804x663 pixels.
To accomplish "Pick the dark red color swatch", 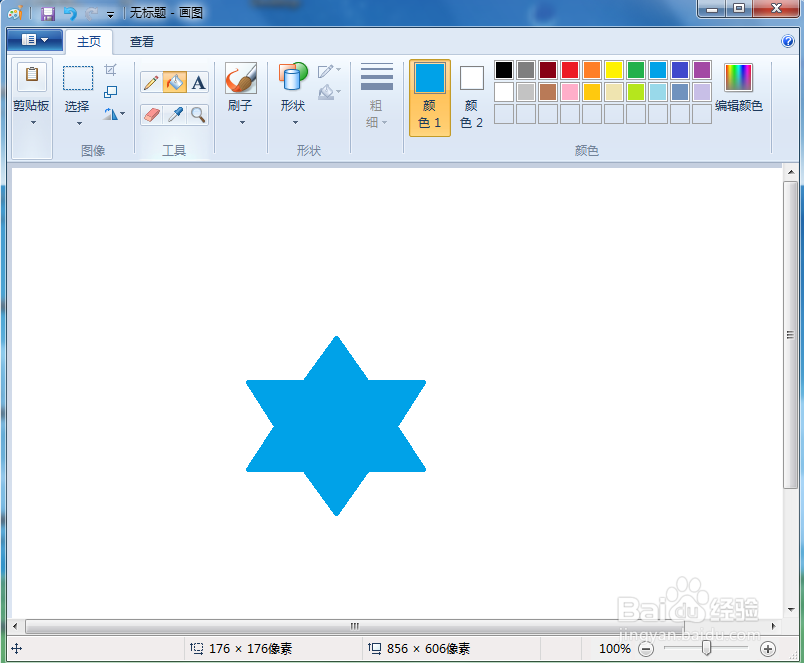I will click(x=548, y=70).
